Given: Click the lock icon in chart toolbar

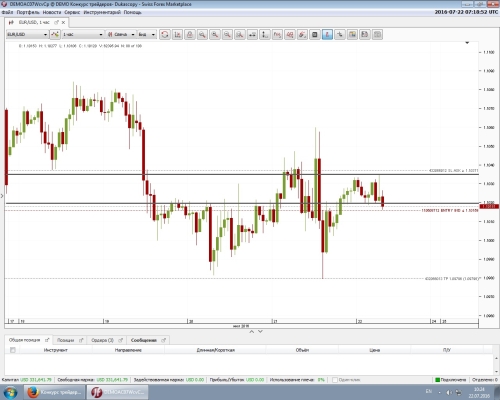Looking at the screenshot, I should coord(190,34).
